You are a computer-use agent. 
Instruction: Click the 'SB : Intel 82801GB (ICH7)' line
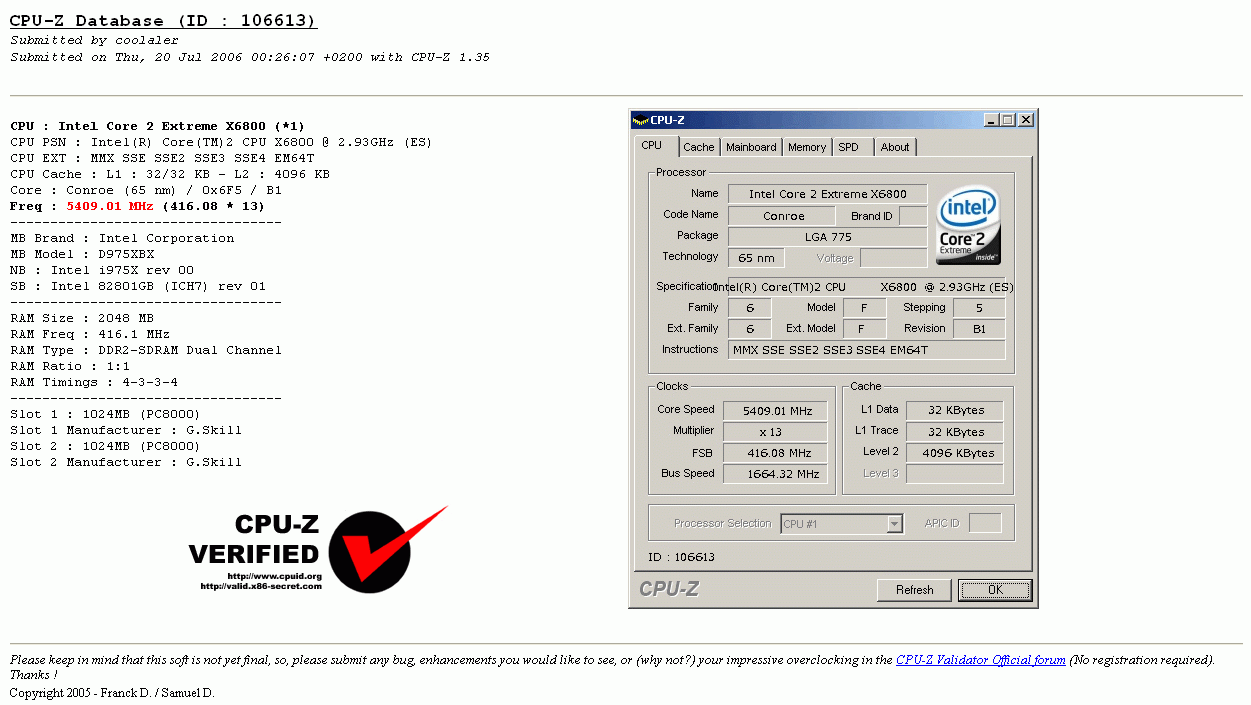click(138, 286)
